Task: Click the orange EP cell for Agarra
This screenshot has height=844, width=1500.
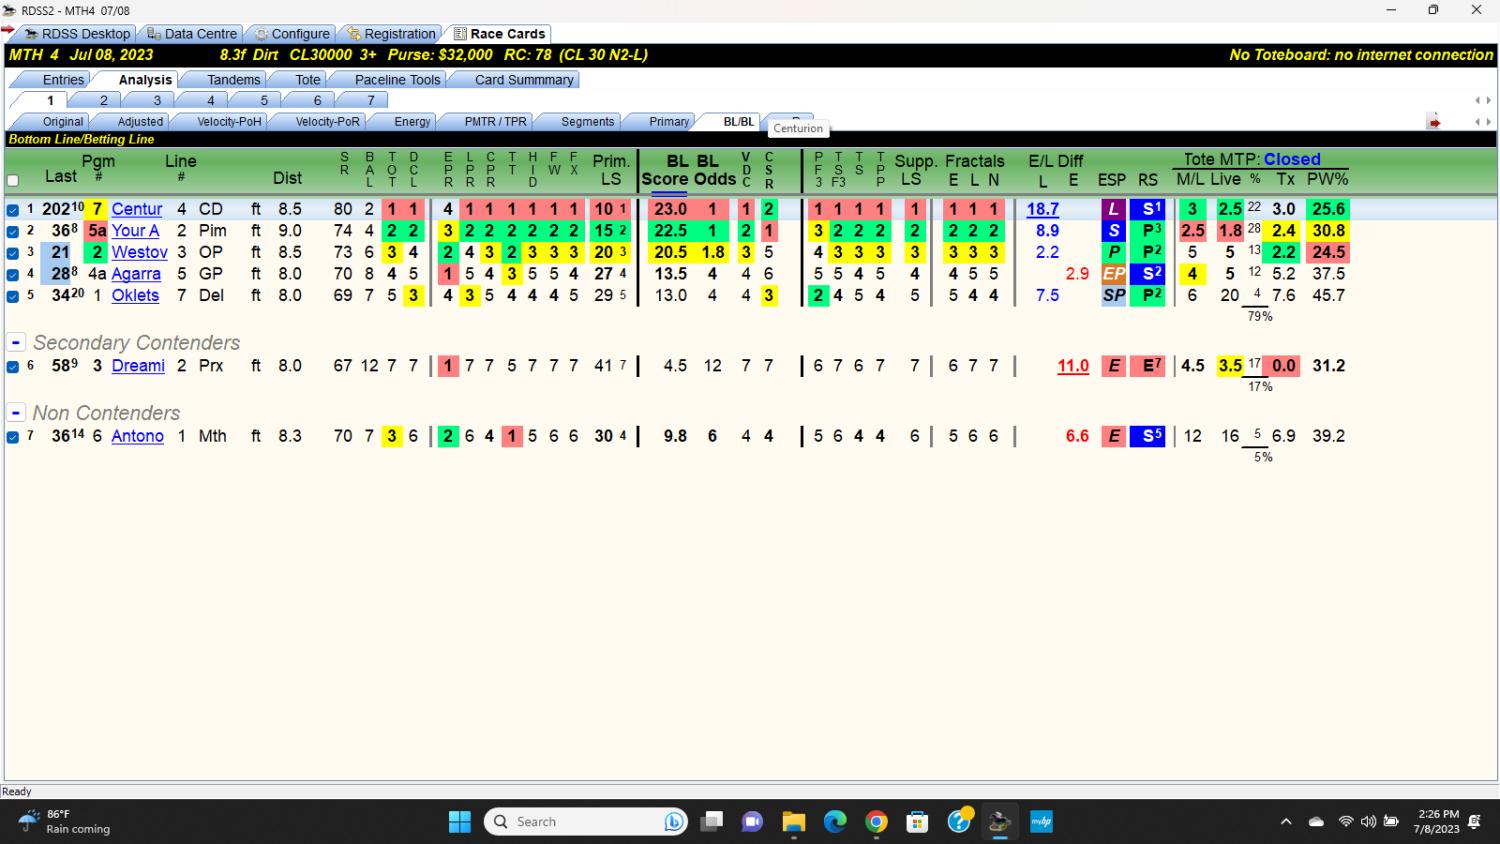Action: [x=1113, y=273]
